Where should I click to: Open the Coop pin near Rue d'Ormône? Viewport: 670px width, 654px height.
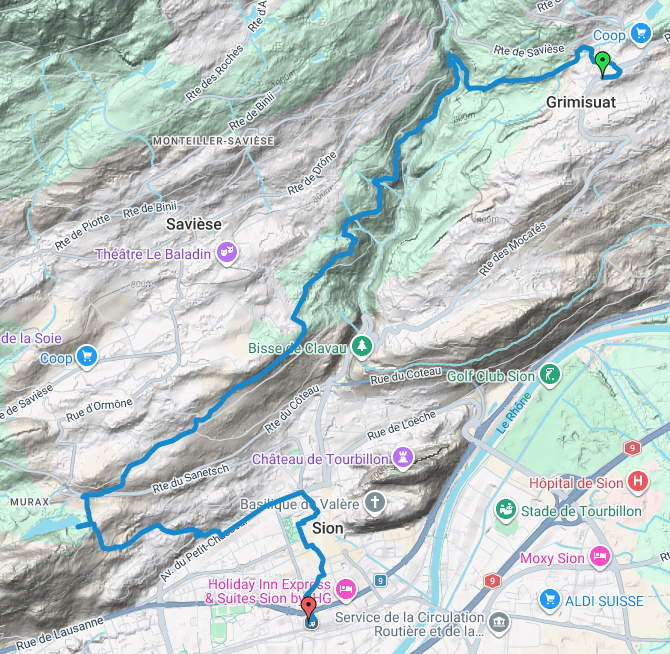click(87, 357)
